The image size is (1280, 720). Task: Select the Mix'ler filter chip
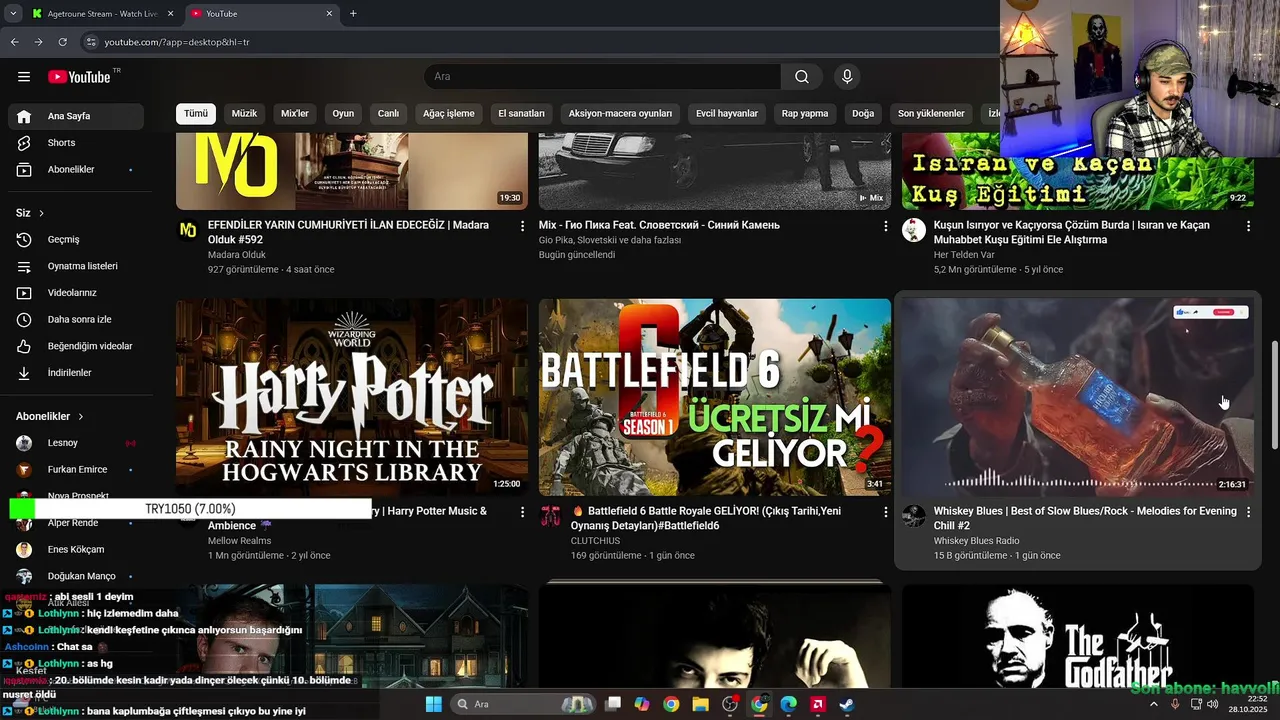[x=295, y=114]
